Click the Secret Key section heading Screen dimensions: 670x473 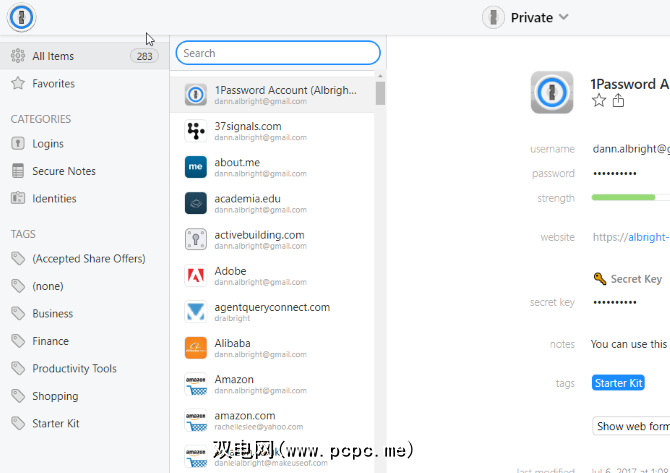[x=636, y=279]
